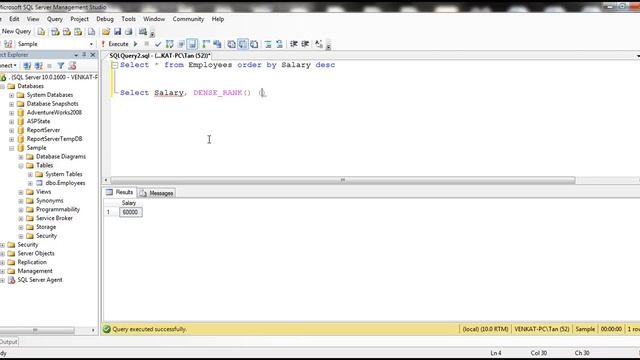Open the Tools menu
640x360 pixels.
coord(128,19)
